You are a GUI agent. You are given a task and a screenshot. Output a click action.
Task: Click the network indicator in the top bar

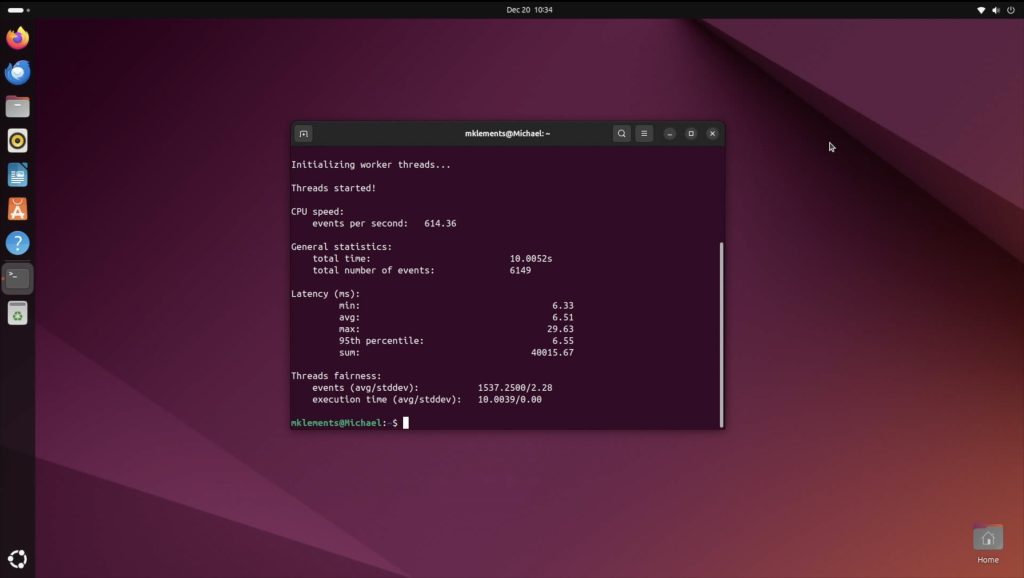981,10
